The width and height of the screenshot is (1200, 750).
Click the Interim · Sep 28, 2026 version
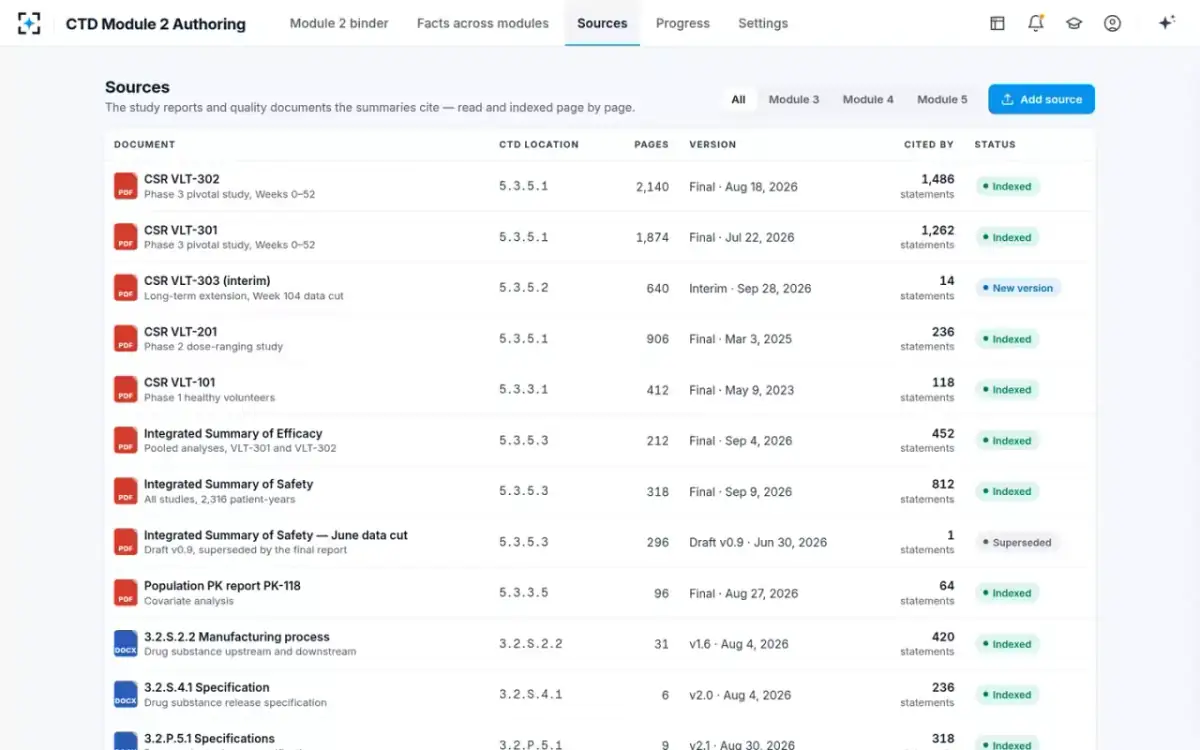click(x=750, y=288)
